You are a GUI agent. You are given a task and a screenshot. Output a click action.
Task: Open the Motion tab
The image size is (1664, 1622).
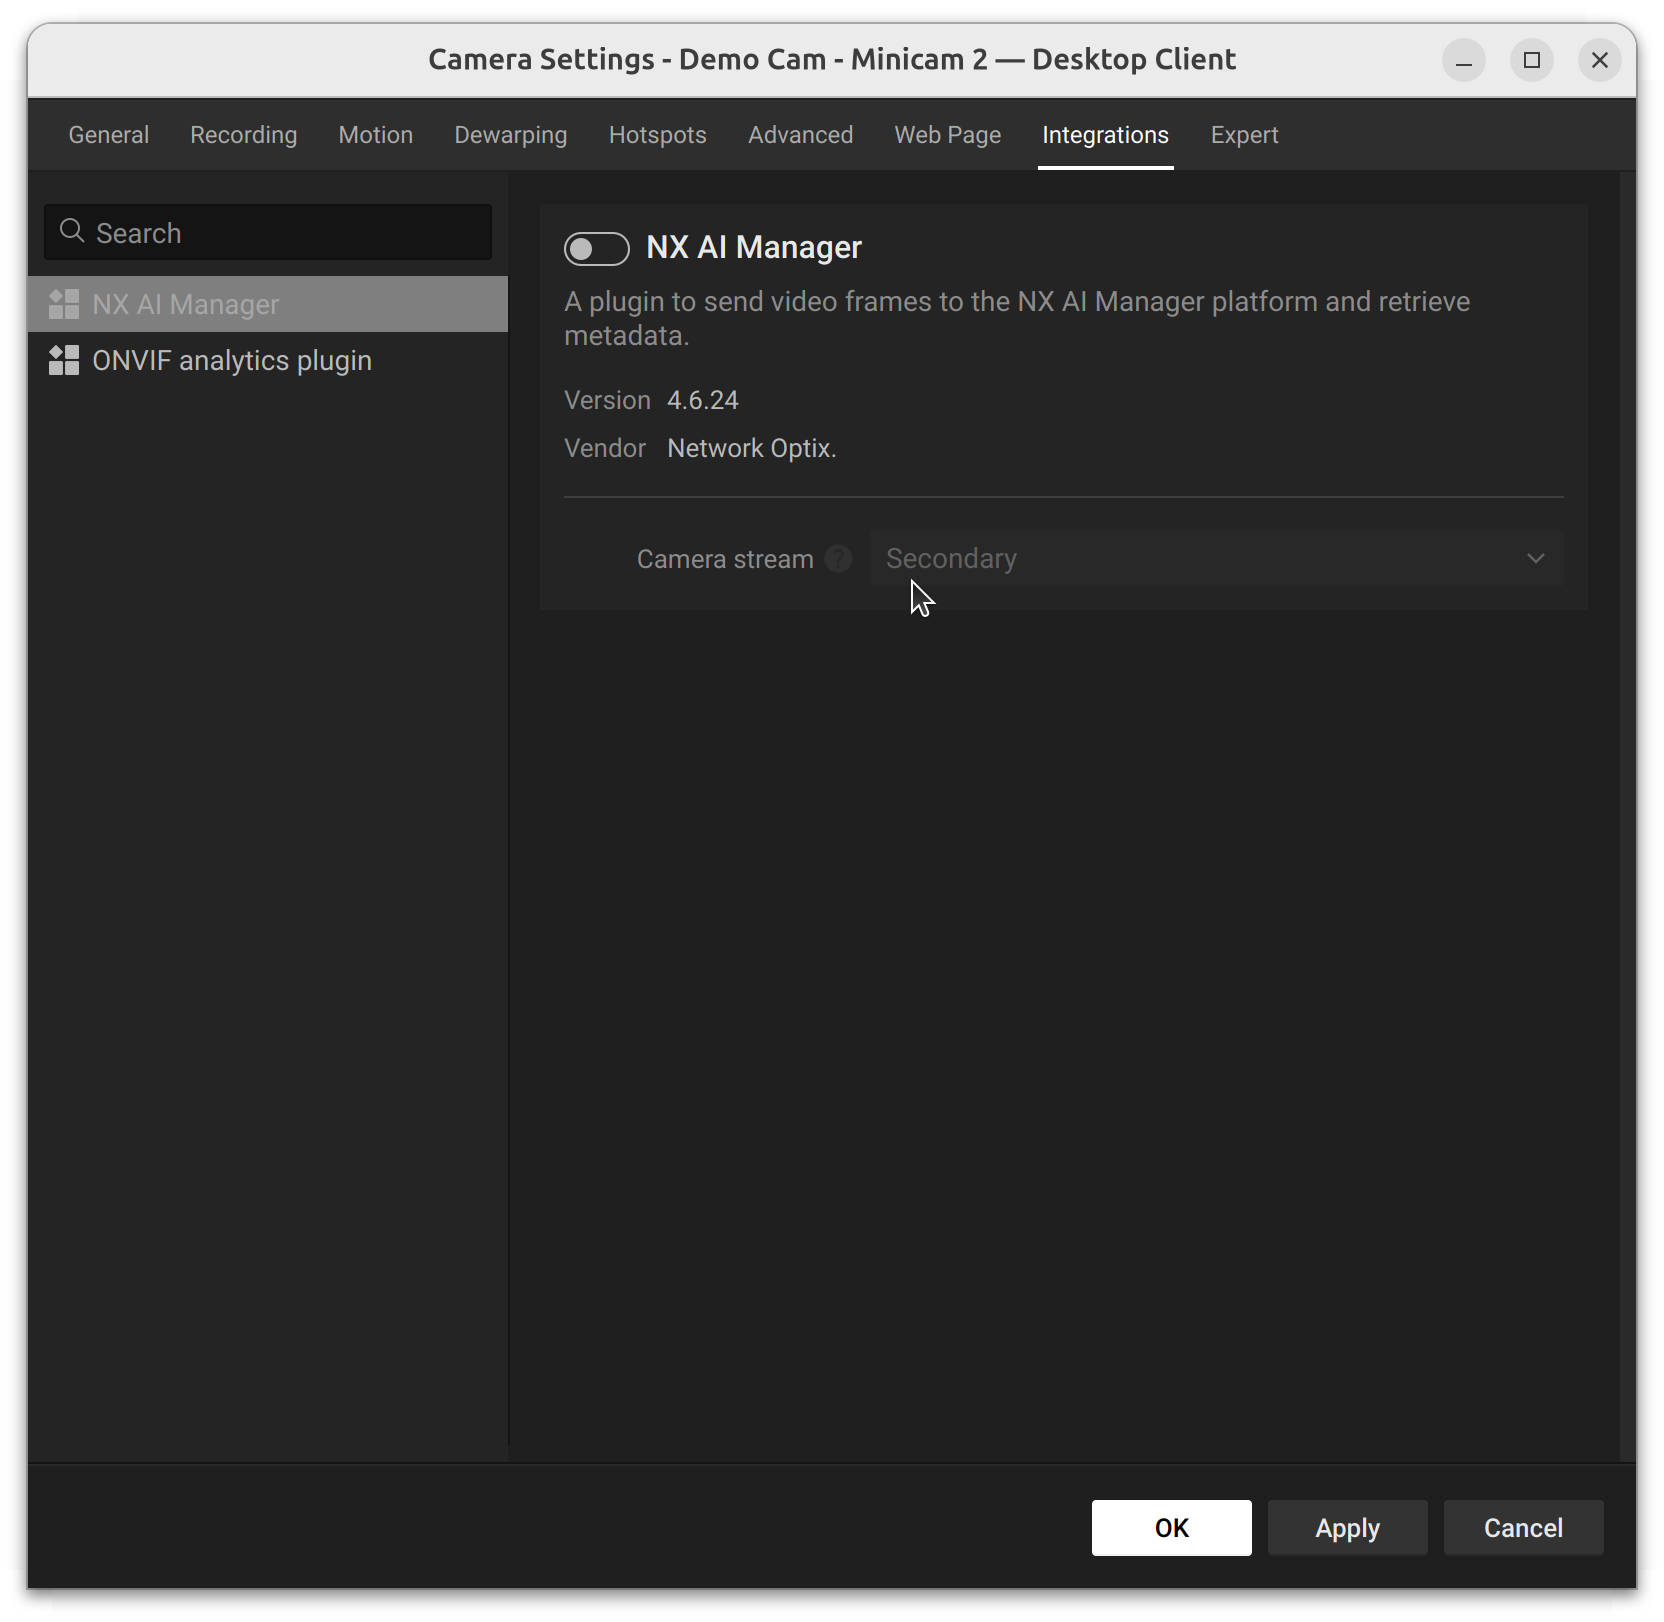[375, 135]
